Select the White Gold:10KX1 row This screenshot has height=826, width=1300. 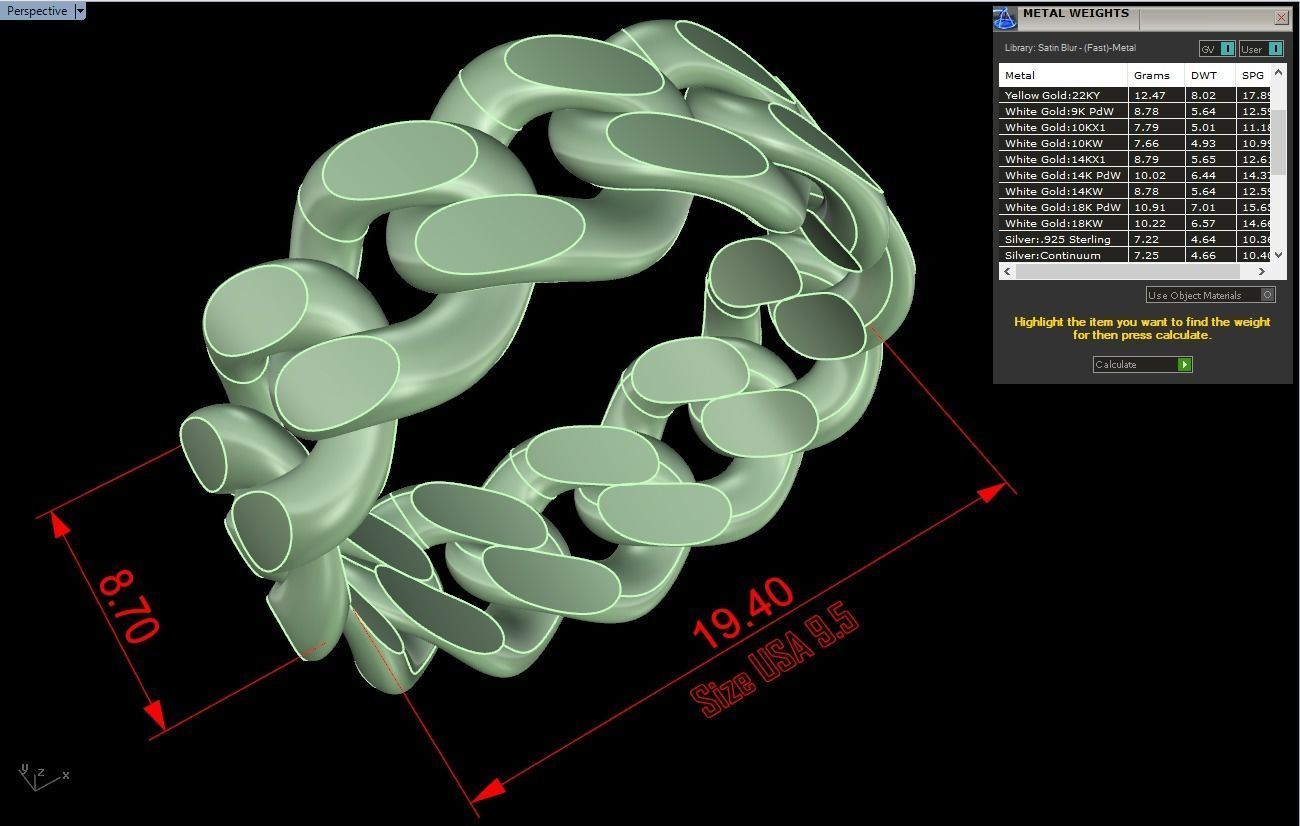(x=1135, y=127)
